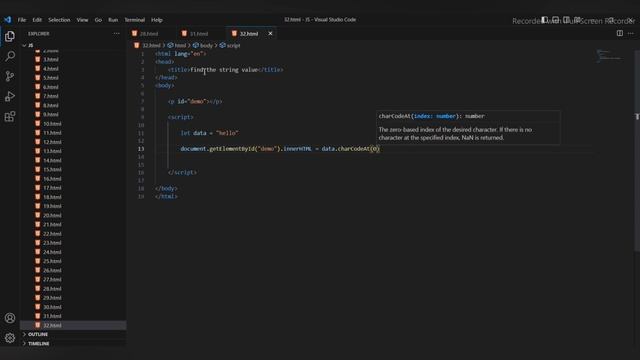640x360 pixels.
Task: Open the Terminal menu
Action: pos(135,20)
